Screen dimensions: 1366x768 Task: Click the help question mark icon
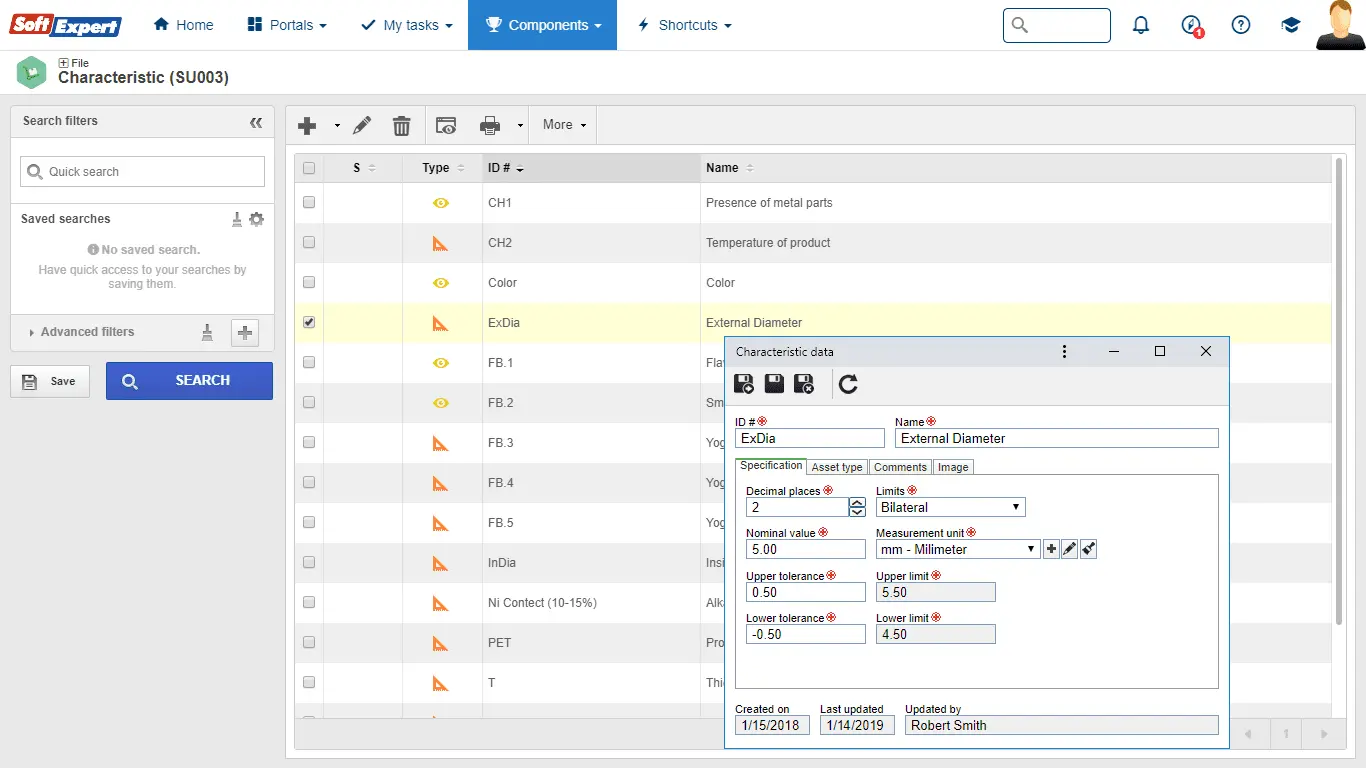[1241, 25]
